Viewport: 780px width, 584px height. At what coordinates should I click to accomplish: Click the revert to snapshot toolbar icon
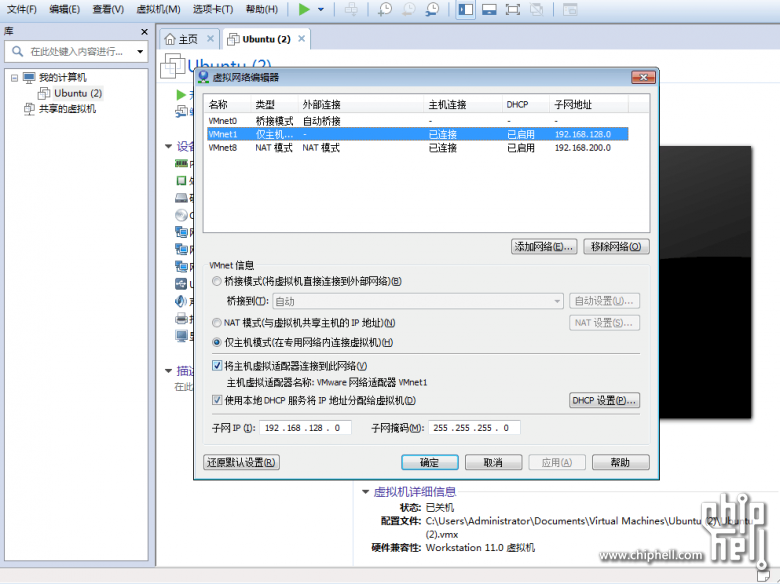[408, 9]
